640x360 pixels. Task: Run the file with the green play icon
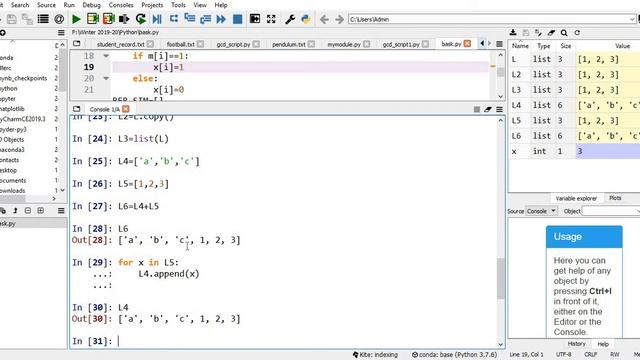(x=76, y=19)
